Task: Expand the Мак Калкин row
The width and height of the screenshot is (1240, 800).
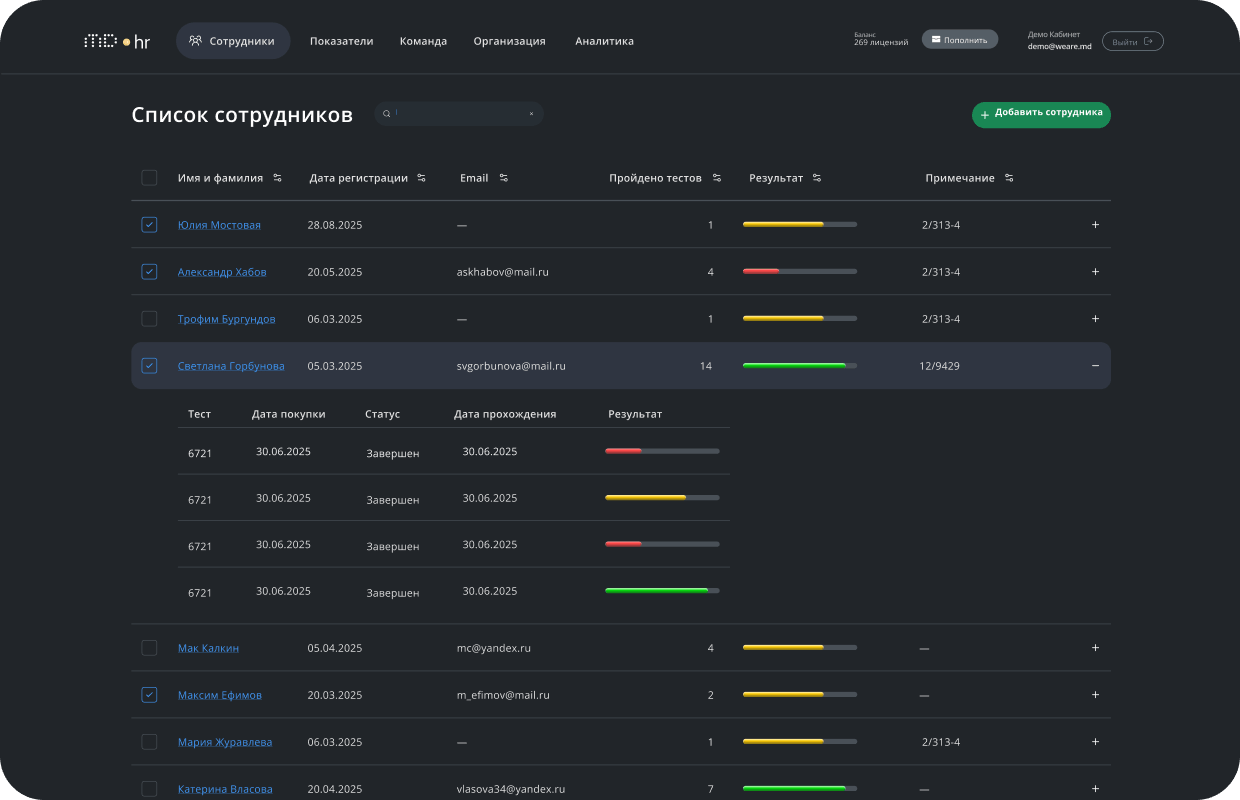Action: pos(1095,648)
